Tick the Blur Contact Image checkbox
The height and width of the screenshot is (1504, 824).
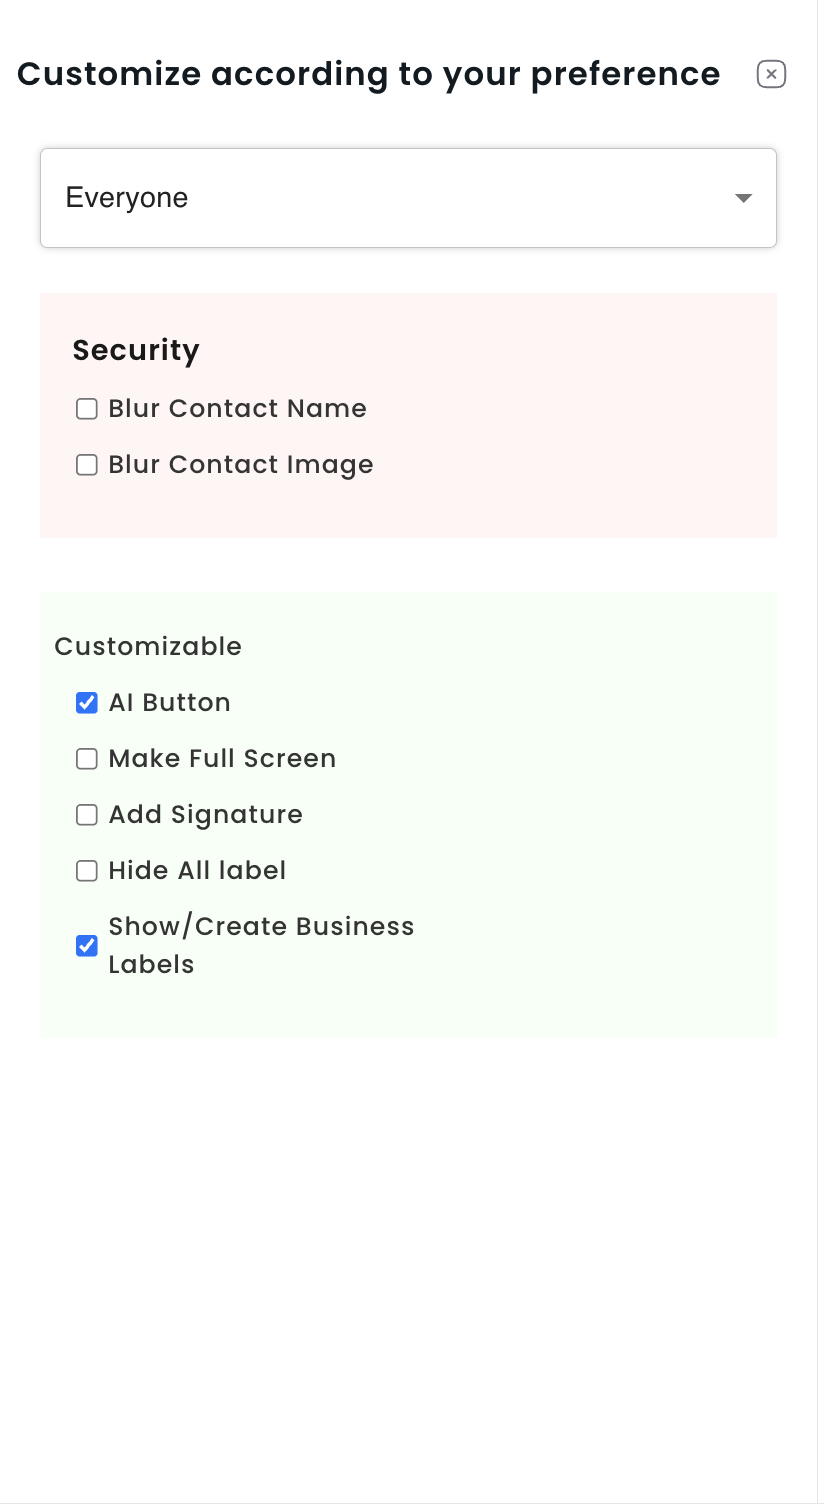87,465
